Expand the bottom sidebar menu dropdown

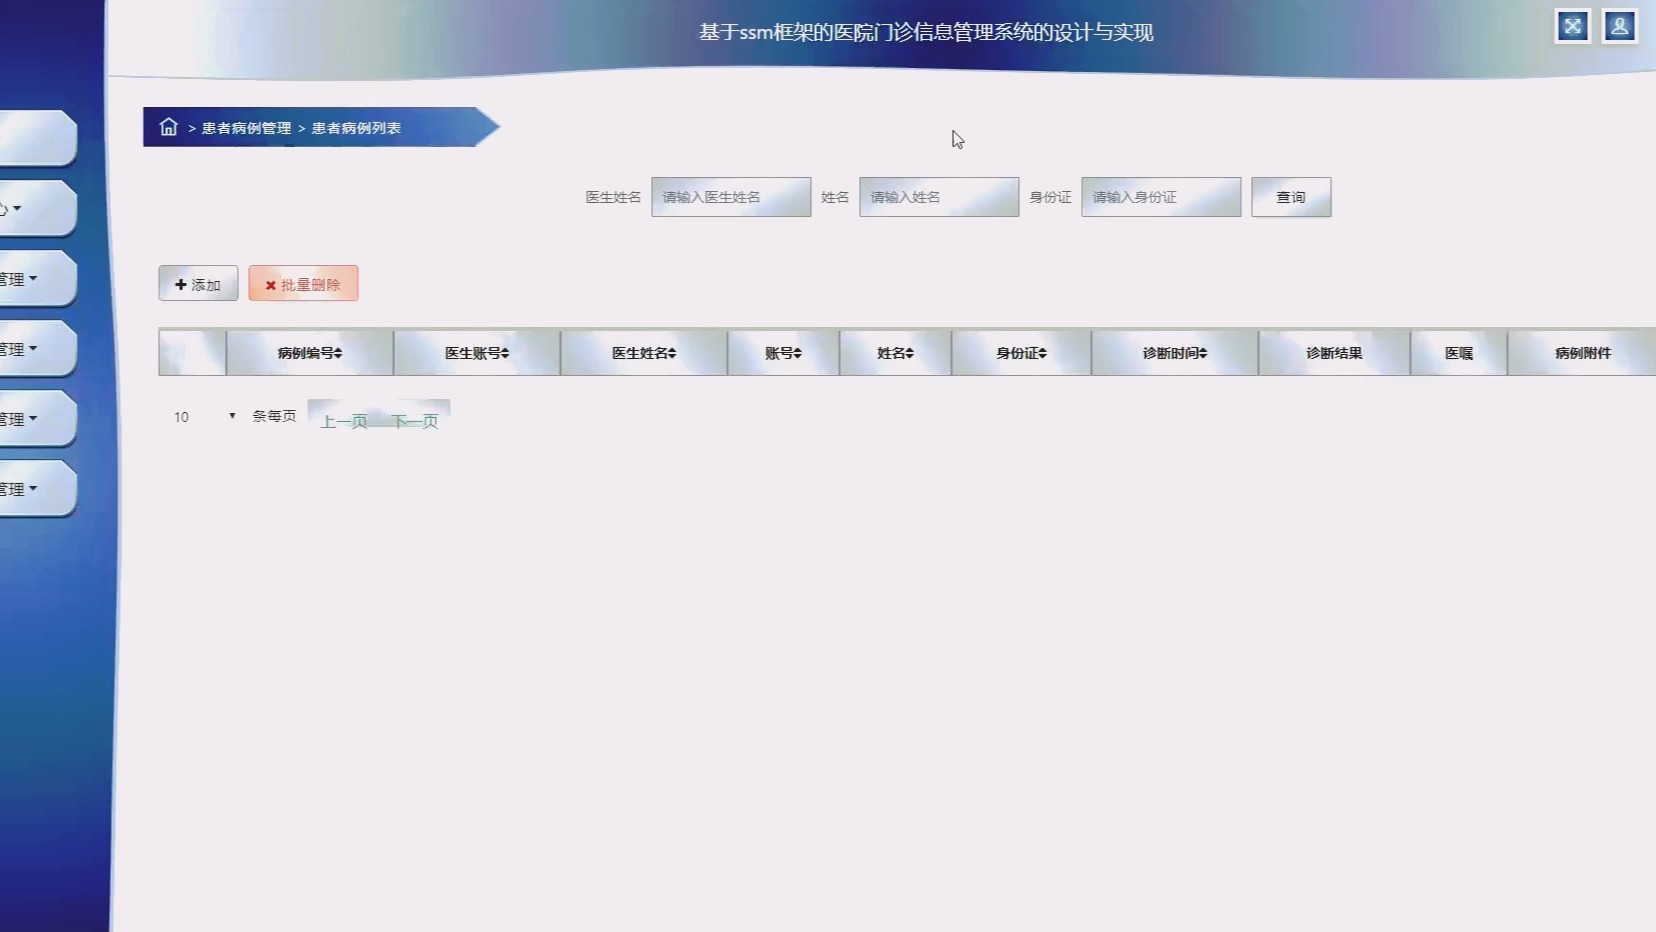tap(38, 488)
